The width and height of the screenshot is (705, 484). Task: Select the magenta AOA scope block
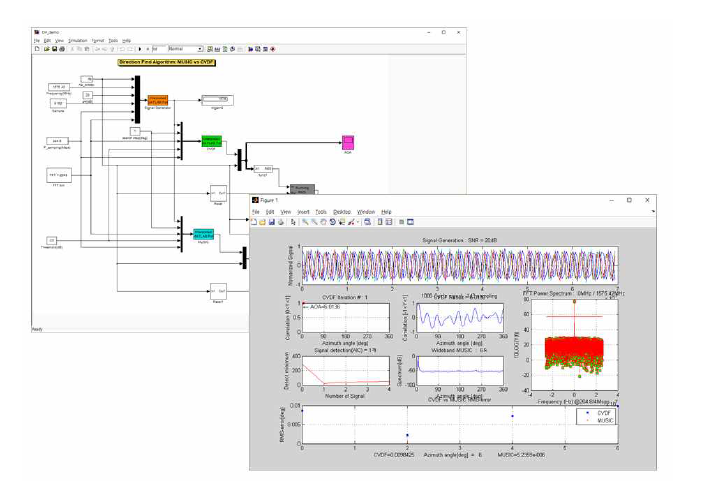[348, 143]
